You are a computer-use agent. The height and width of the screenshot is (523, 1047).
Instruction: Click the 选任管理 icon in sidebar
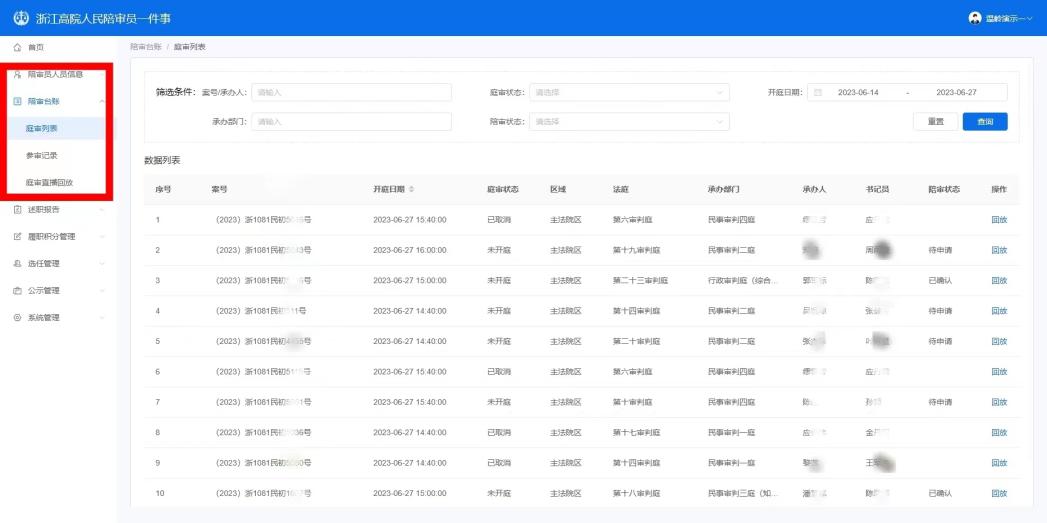tap(18, 264)
